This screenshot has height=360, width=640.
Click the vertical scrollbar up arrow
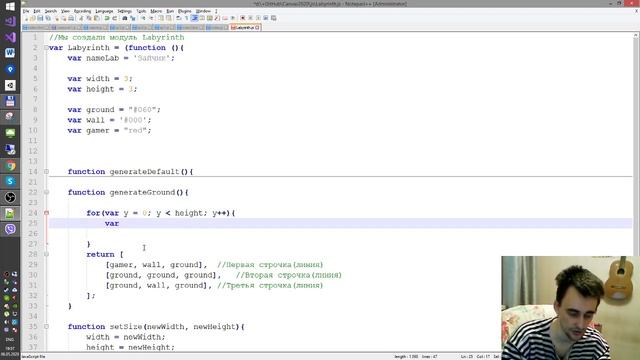pos(636,36)
